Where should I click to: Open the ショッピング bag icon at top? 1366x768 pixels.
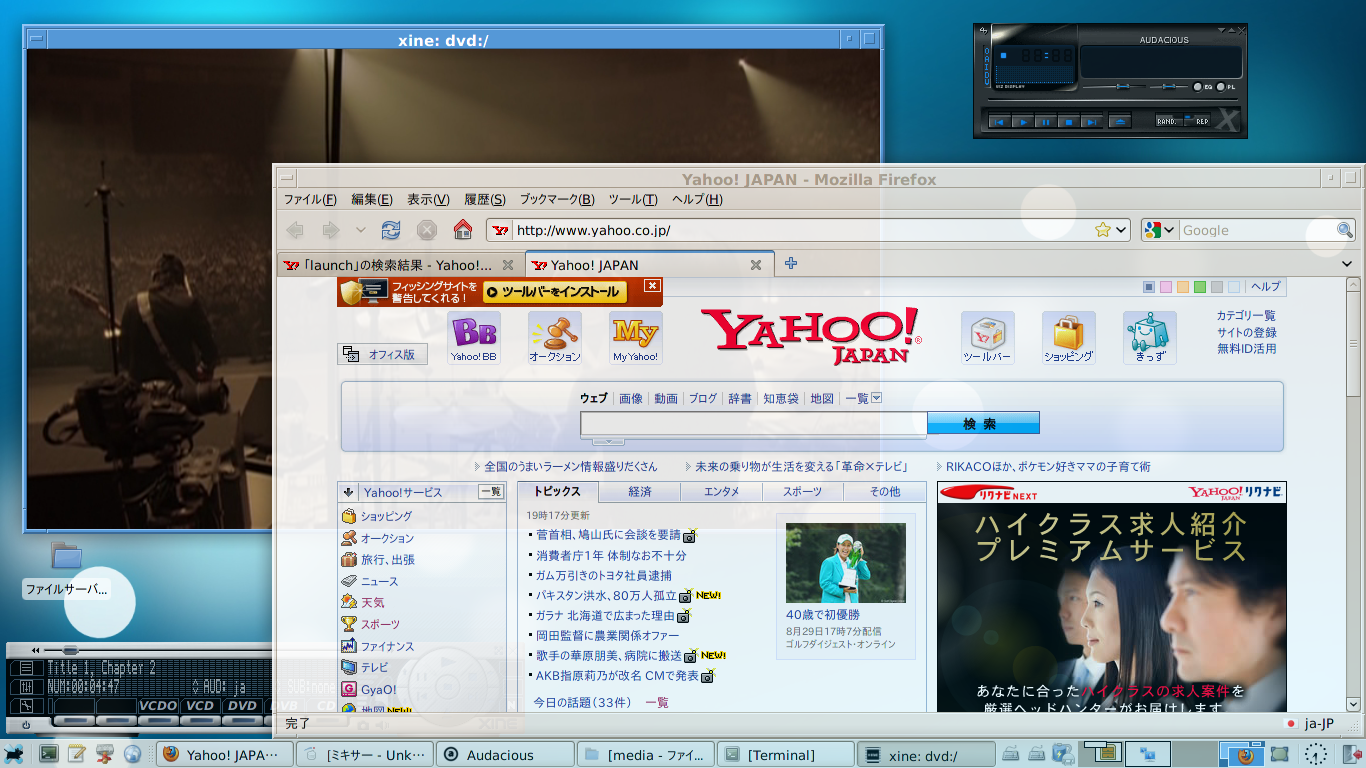tap(1069, 338)
